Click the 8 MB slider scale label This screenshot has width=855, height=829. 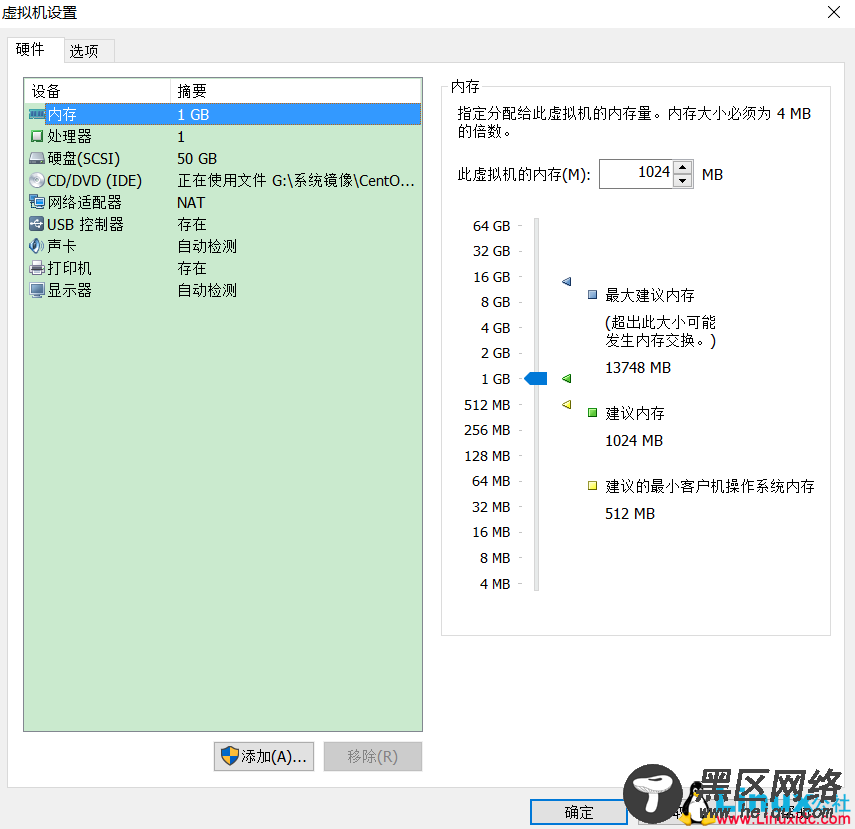pos(495,558)
